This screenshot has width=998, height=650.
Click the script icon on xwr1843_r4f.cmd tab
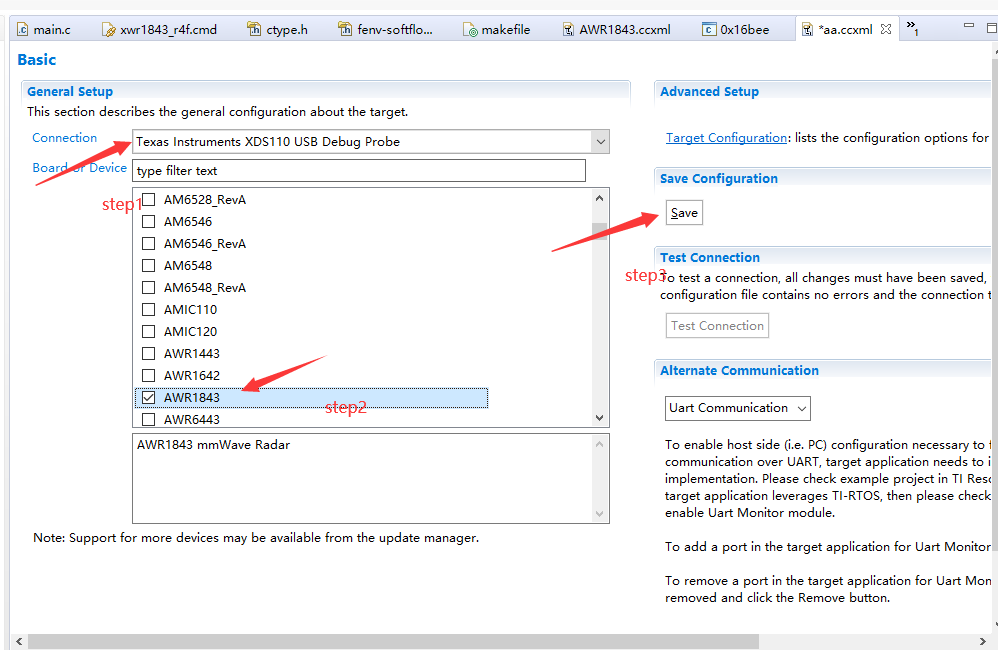pyautogui.click(x=109, y=28)
